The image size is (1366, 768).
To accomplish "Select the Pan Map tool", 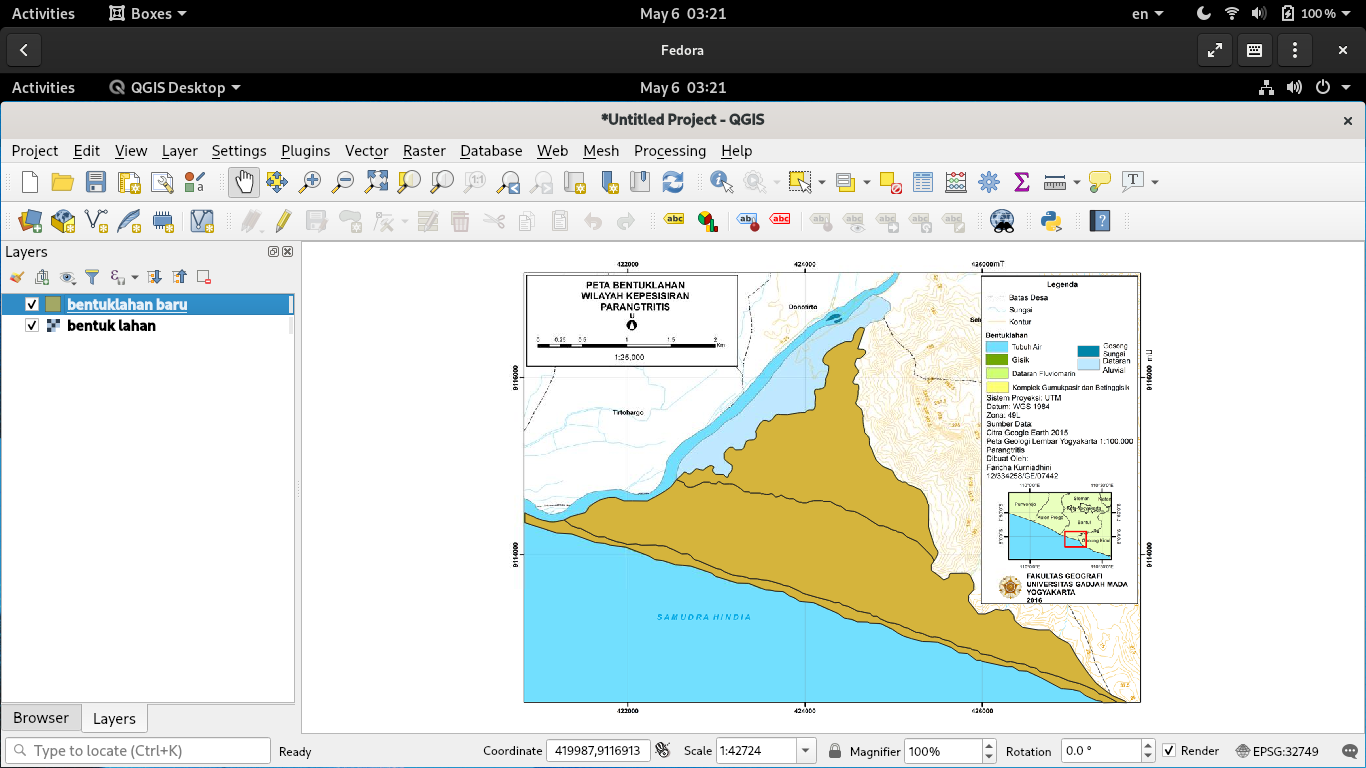I will coord(243,182).
